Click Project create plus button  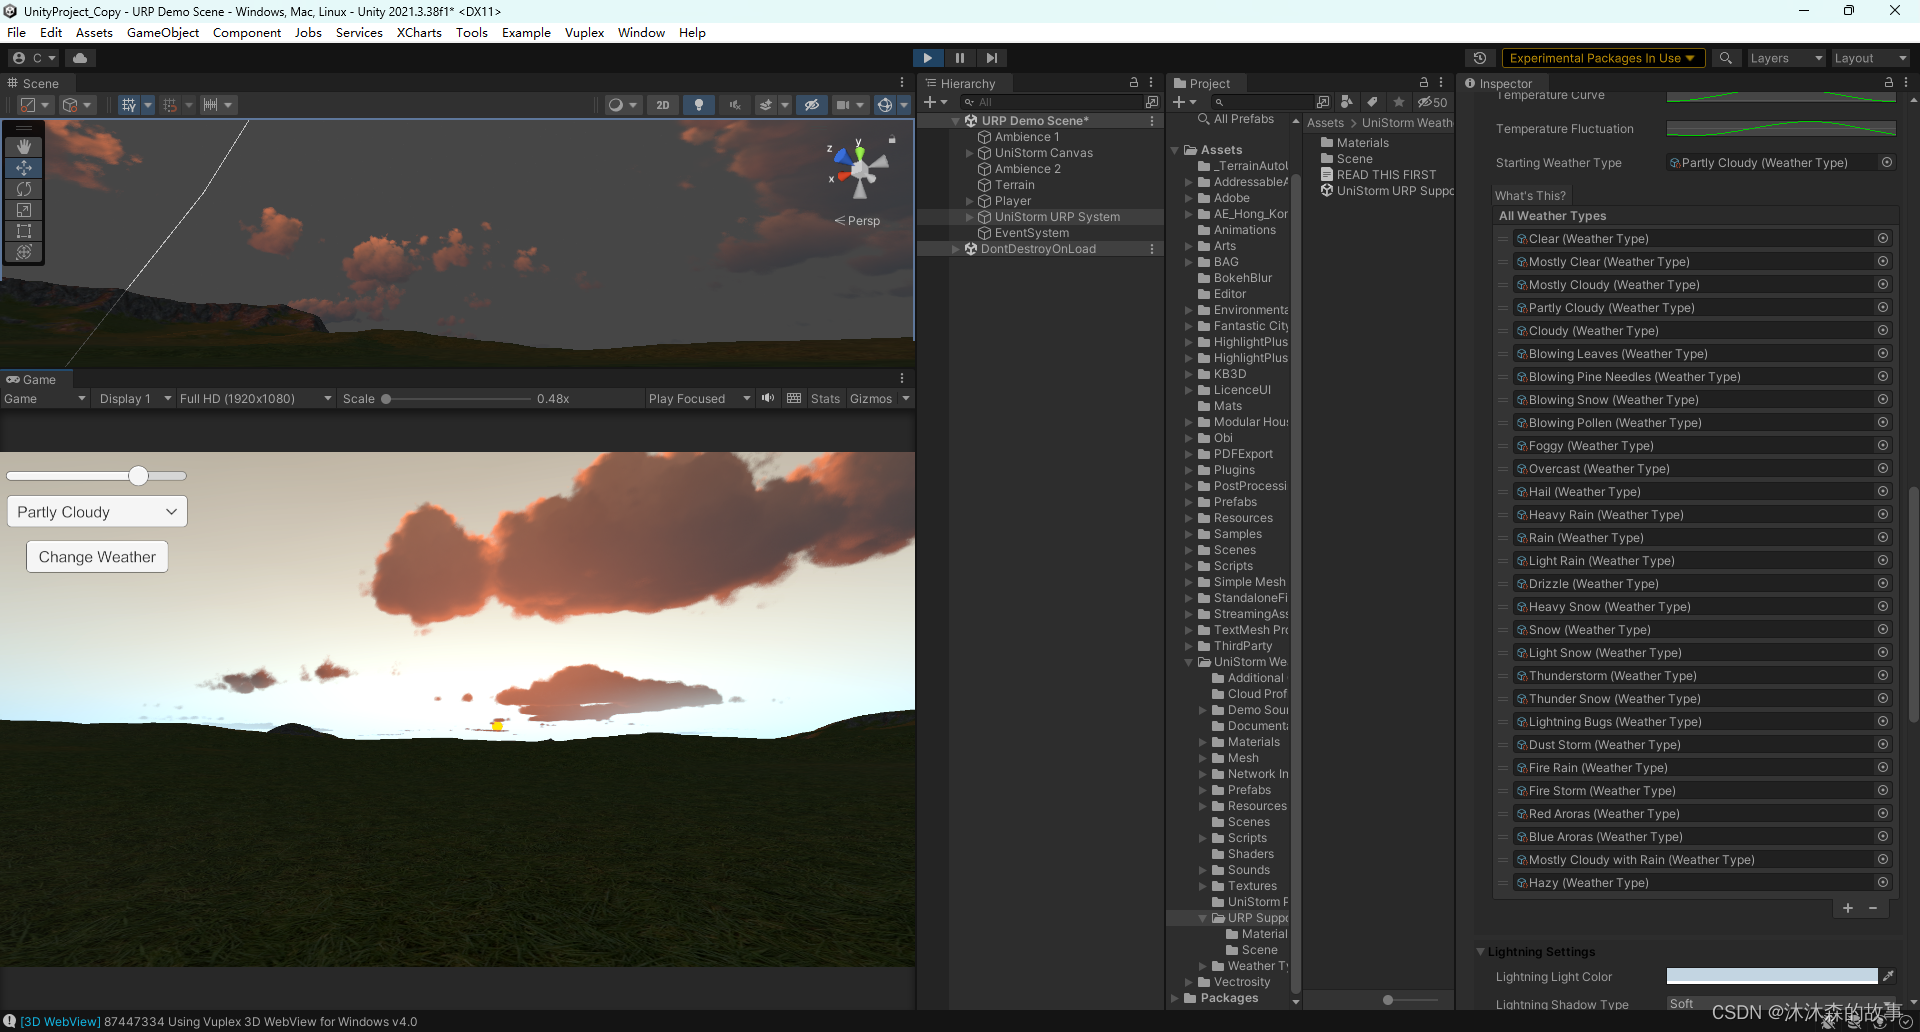pyautogui.click(x=1184, y=102)
